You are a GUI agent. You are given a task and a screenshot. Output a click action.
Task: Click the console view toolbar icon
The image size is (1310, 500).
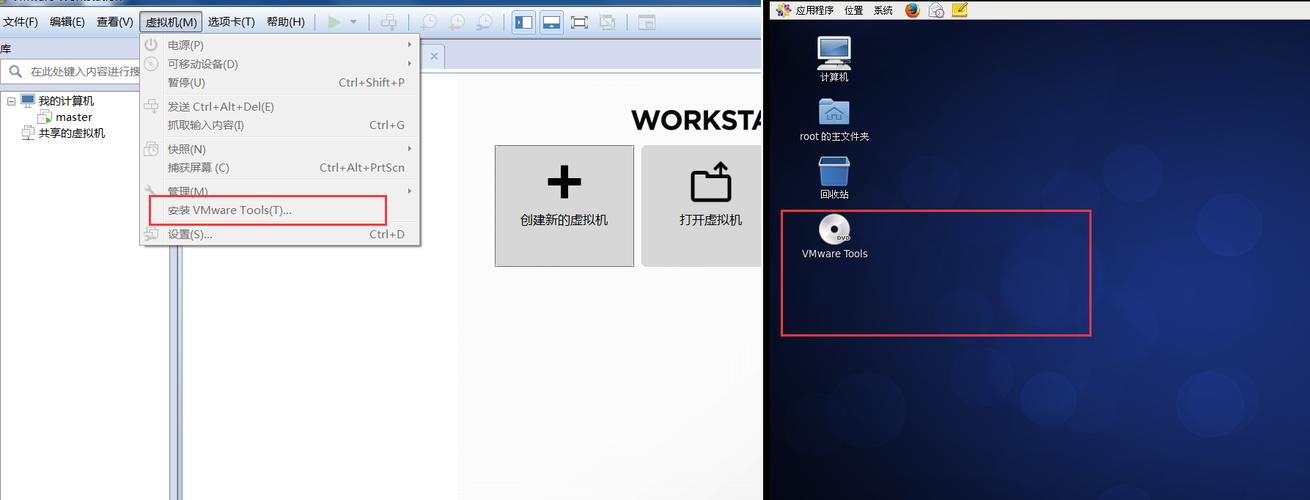[647, 22]
